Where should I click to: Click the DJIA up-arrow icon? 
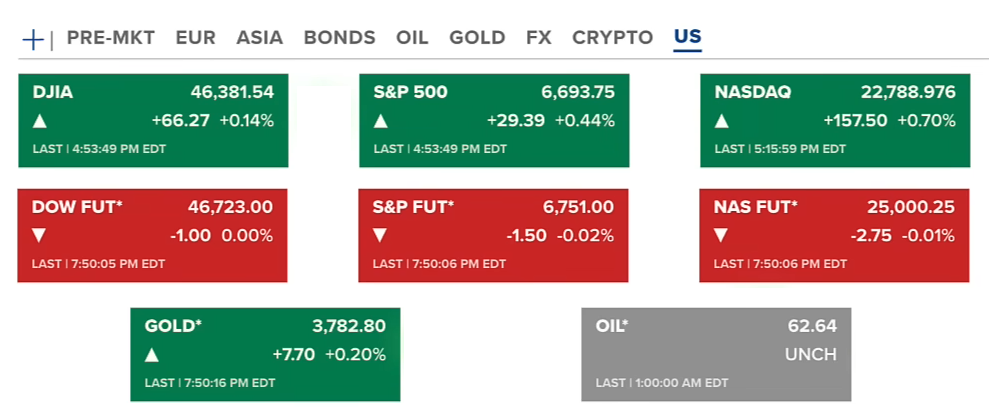pyautogui.click(x=40, y=122)
